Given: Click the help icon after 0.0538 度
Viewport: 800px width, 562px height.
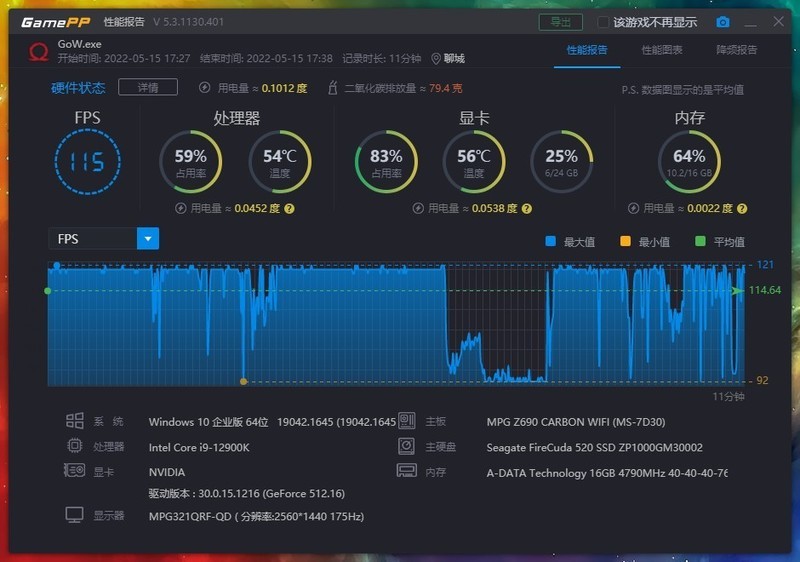Looking at the screenshot, I should click(527, 209).
